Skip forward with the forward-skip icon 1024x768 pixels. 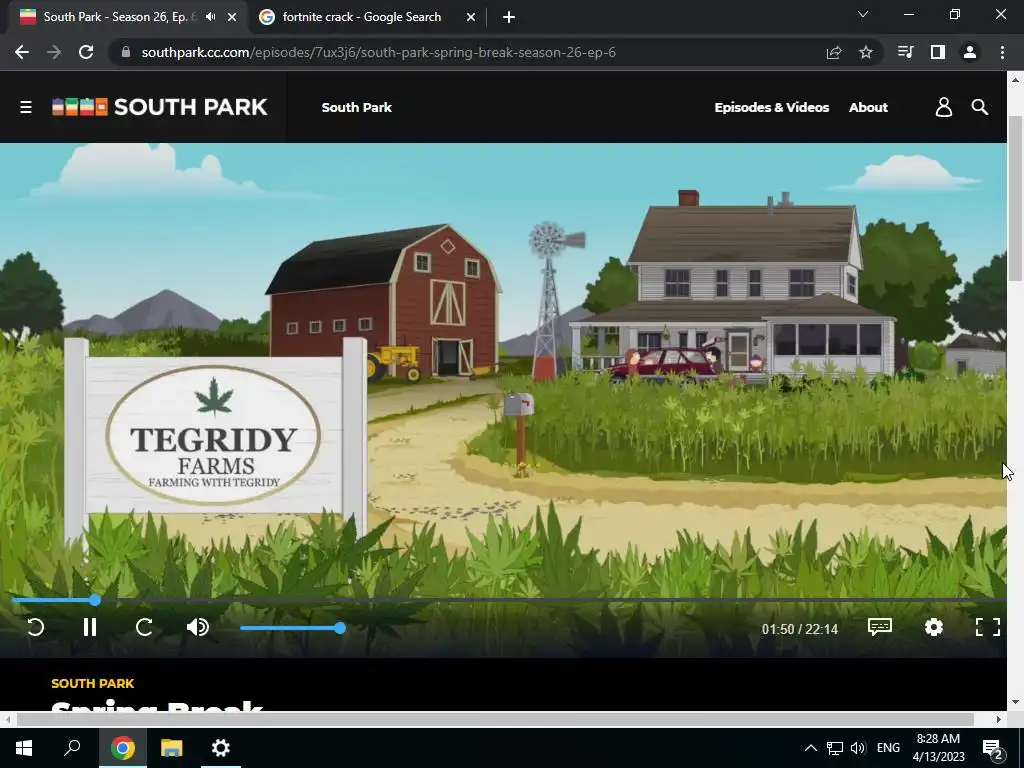144,628
